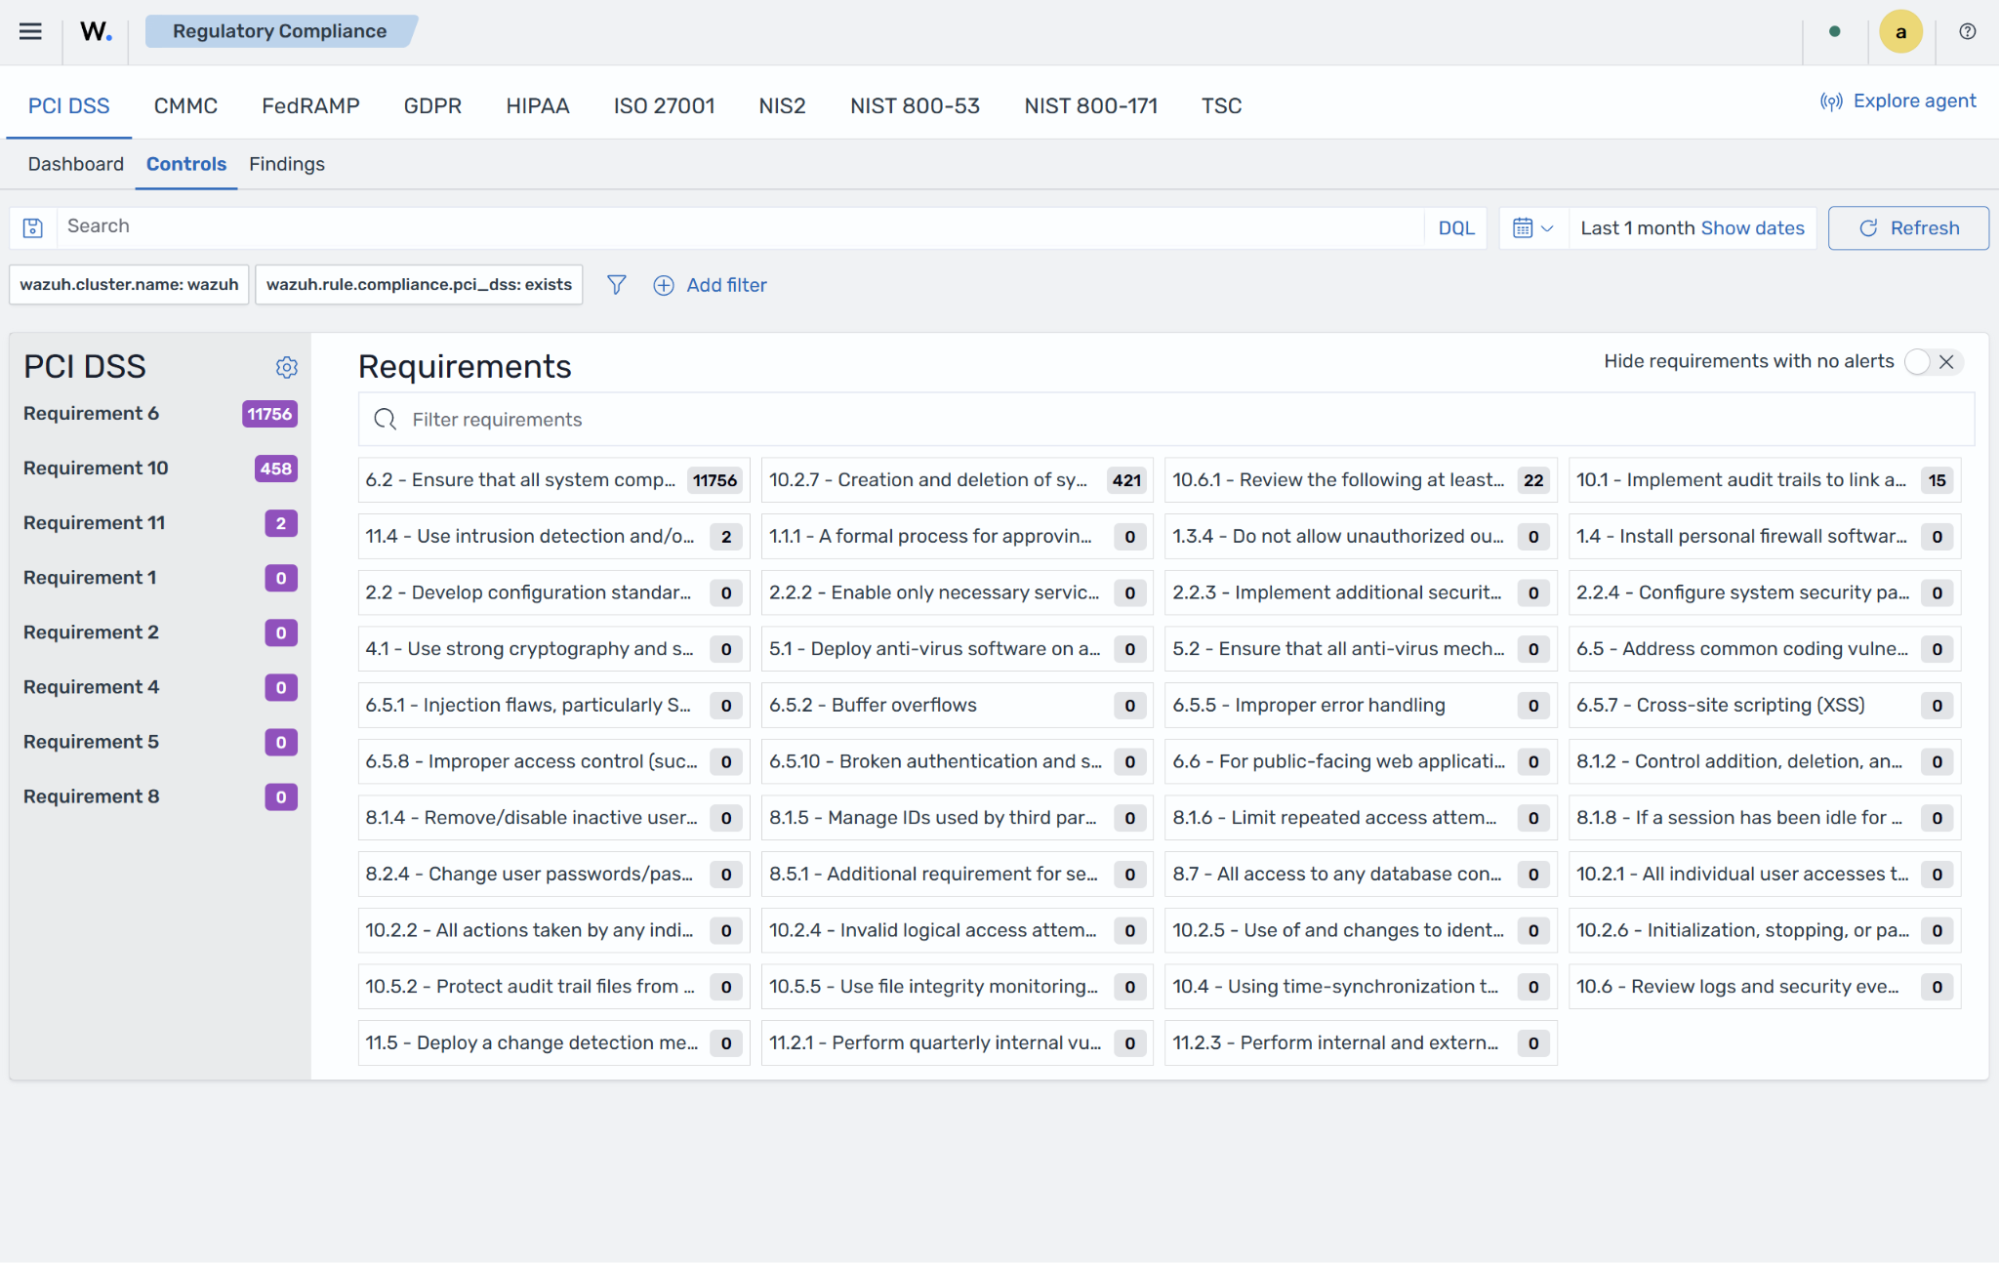Open the NIST 800-171 tab
Screen dimensions: 1999x1264
(x=1091, y=106)
